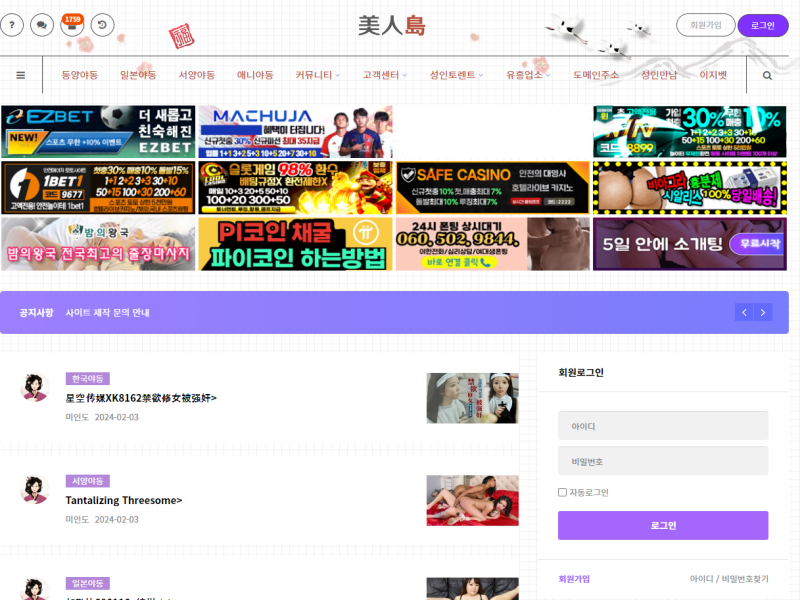Click the search magnifier icon
The image size is (800, 600).
click(x=767, y=75)
